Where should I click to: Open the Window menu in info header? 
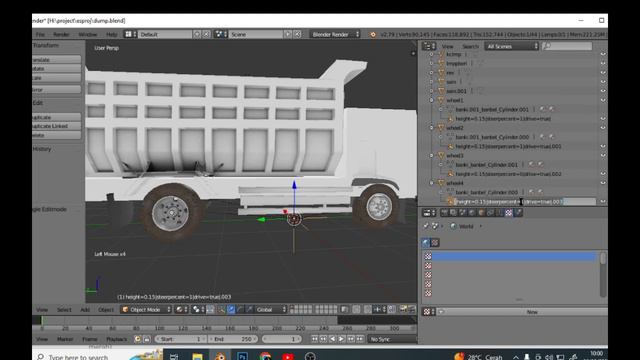pyautogui.click(x=87, y=34)
